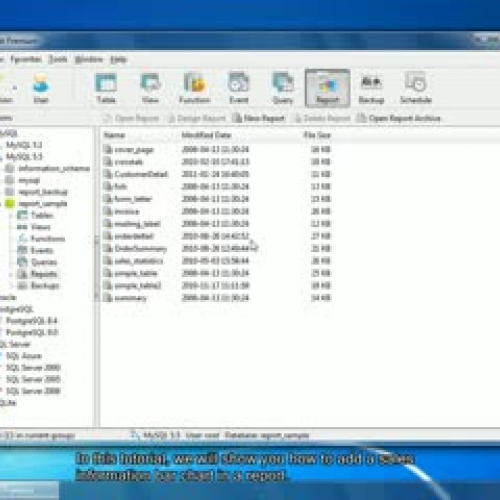
Task: Open the Tools menu
Action: click(x=58, y=60)
